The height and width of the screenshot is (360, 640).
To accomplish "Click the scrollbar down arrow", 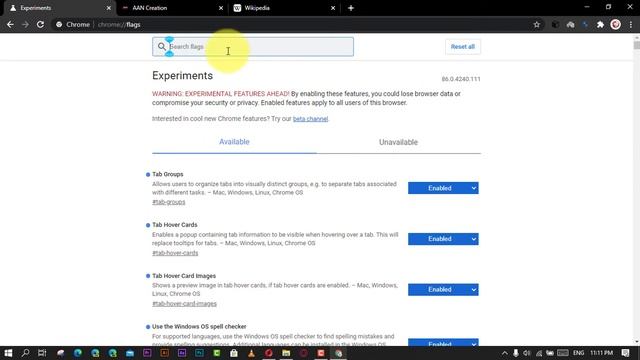I will 636,342.
